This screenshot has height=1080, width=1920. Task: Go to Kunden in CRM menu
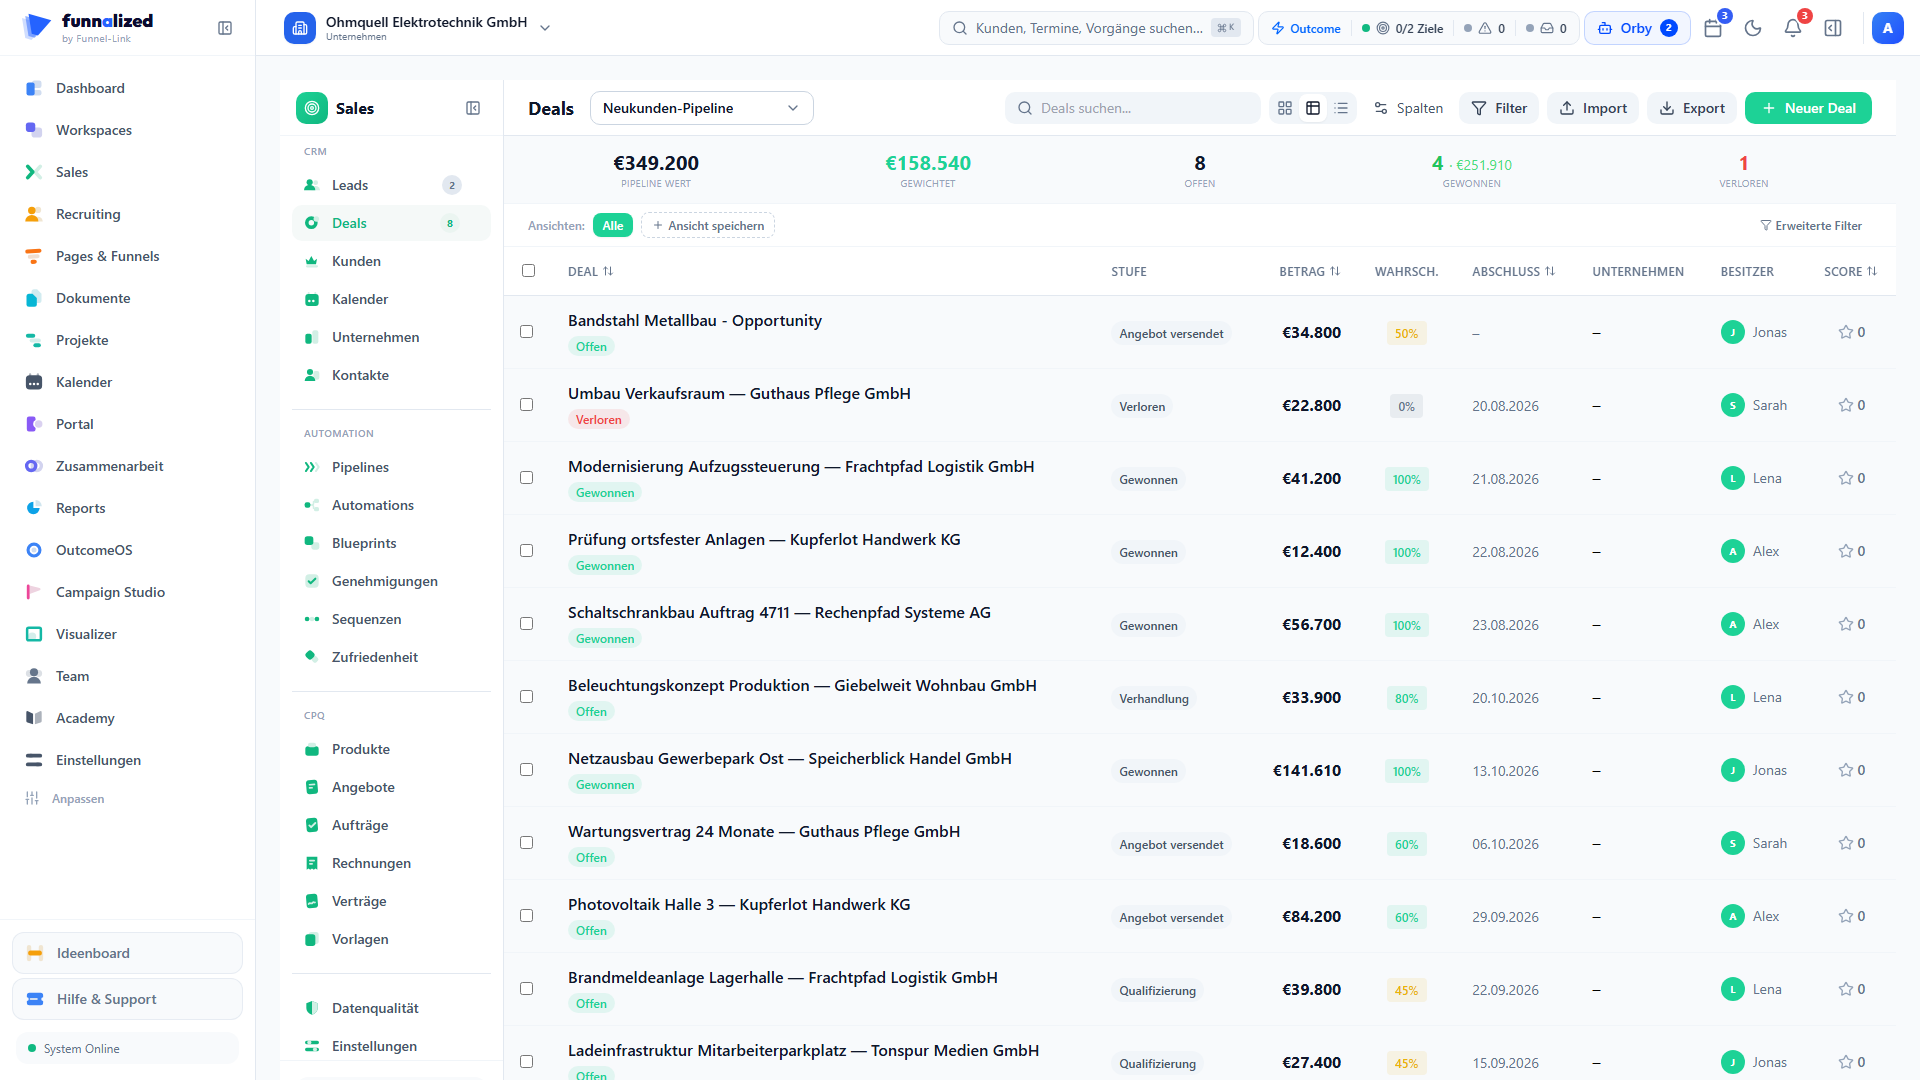pos(391,261)
